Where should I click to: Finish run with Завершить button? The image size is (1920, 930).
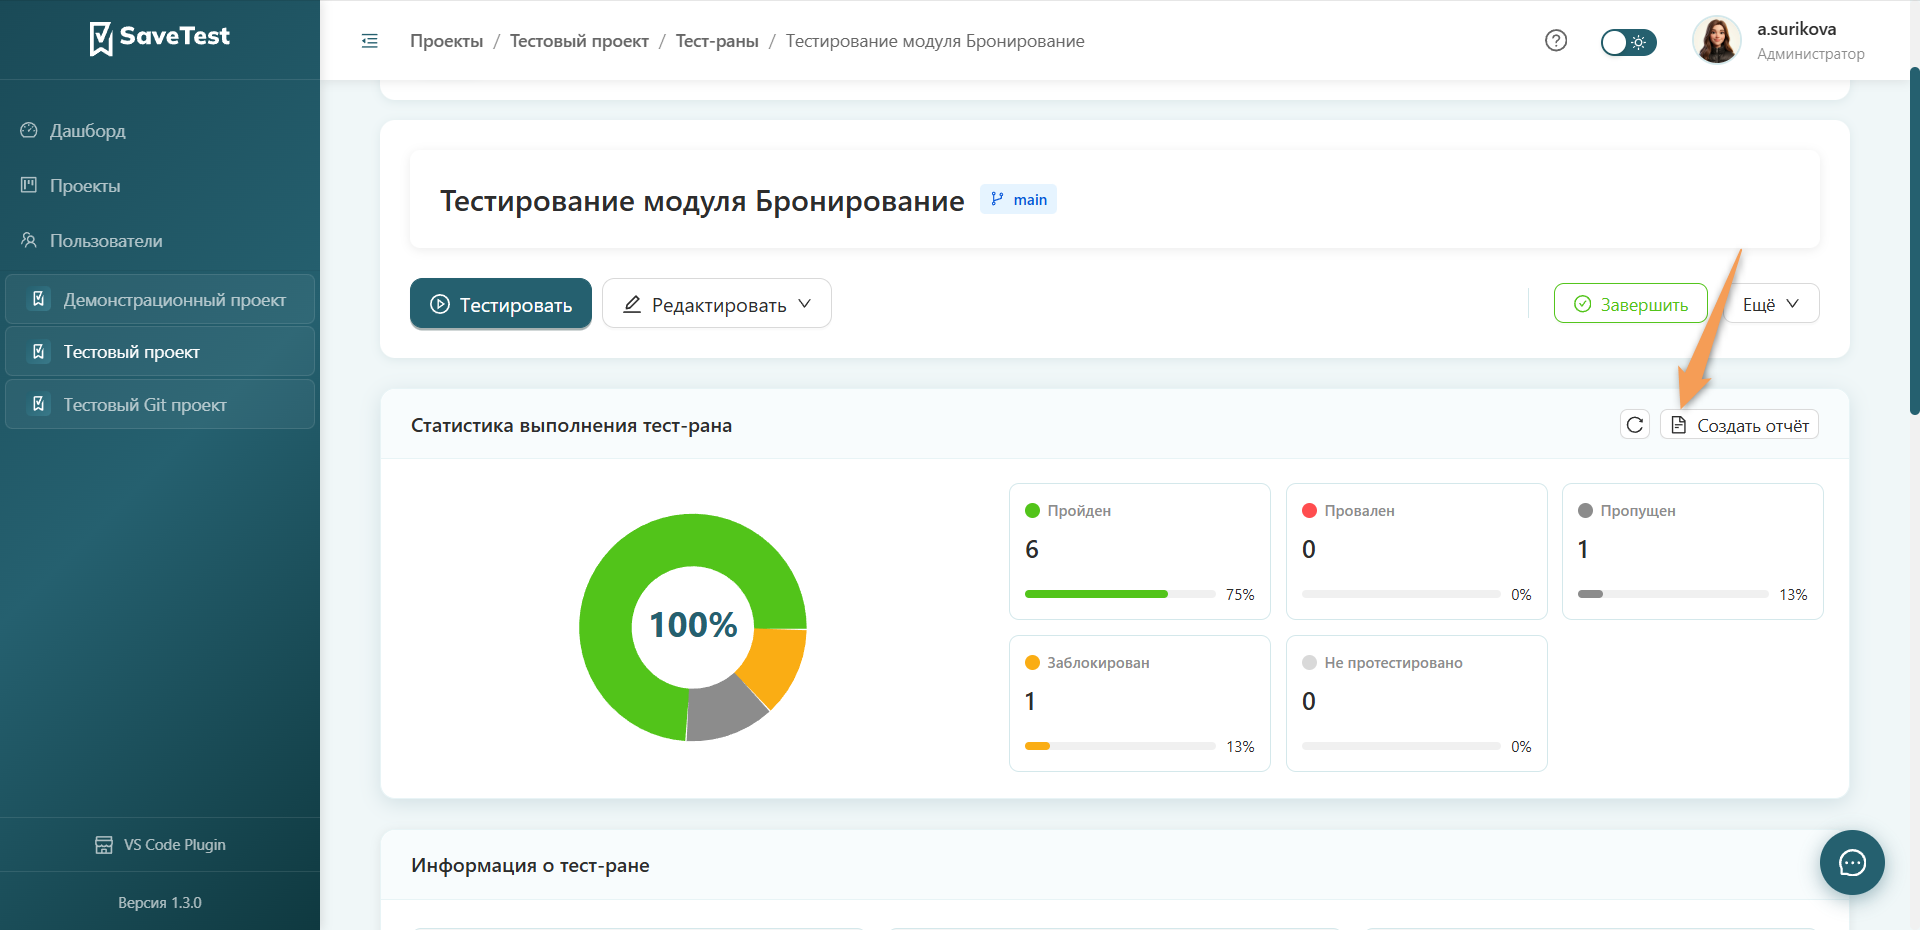1630,304
